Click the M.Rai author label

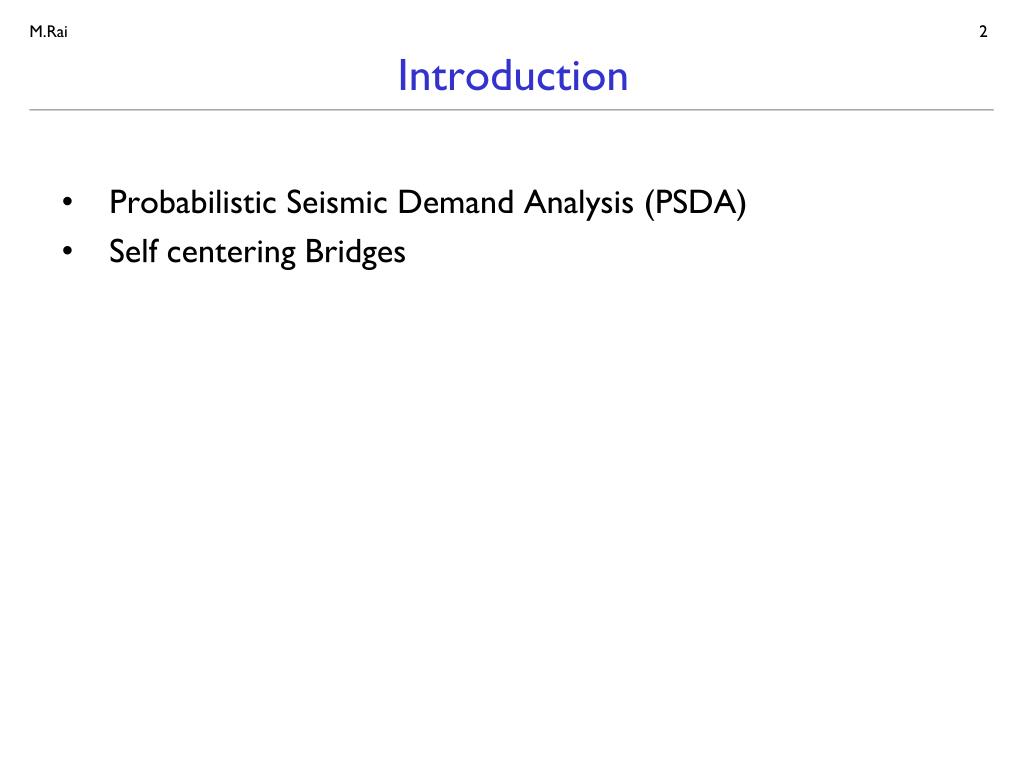tap(48, 31)
